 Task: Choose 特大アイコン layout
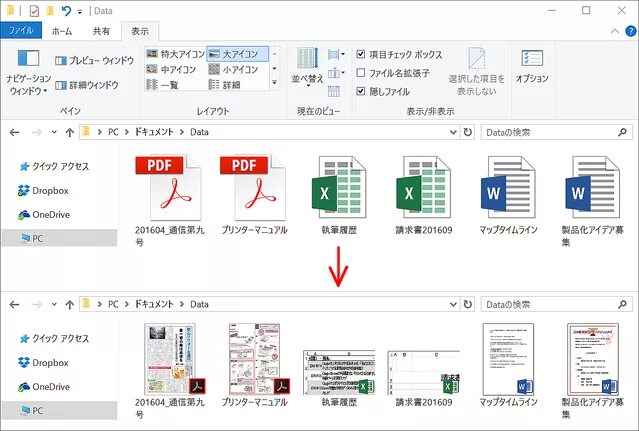(175, 54)
